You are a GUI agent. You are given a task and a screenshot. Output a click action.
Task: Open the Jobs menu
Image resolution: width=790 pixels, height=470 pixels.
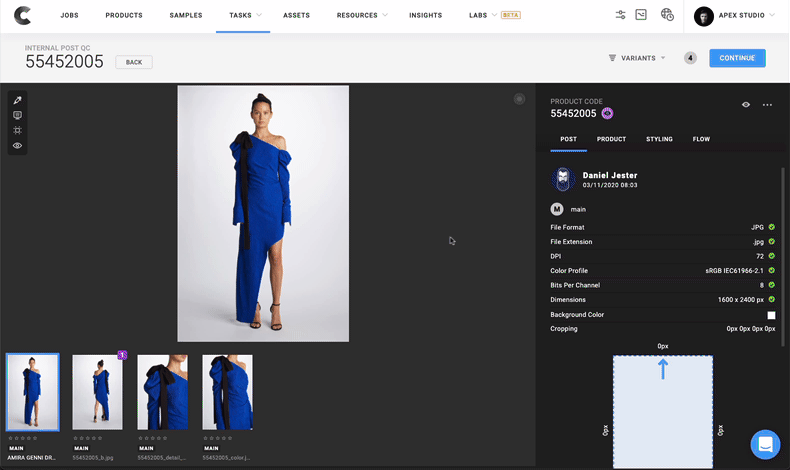(70, 15)
